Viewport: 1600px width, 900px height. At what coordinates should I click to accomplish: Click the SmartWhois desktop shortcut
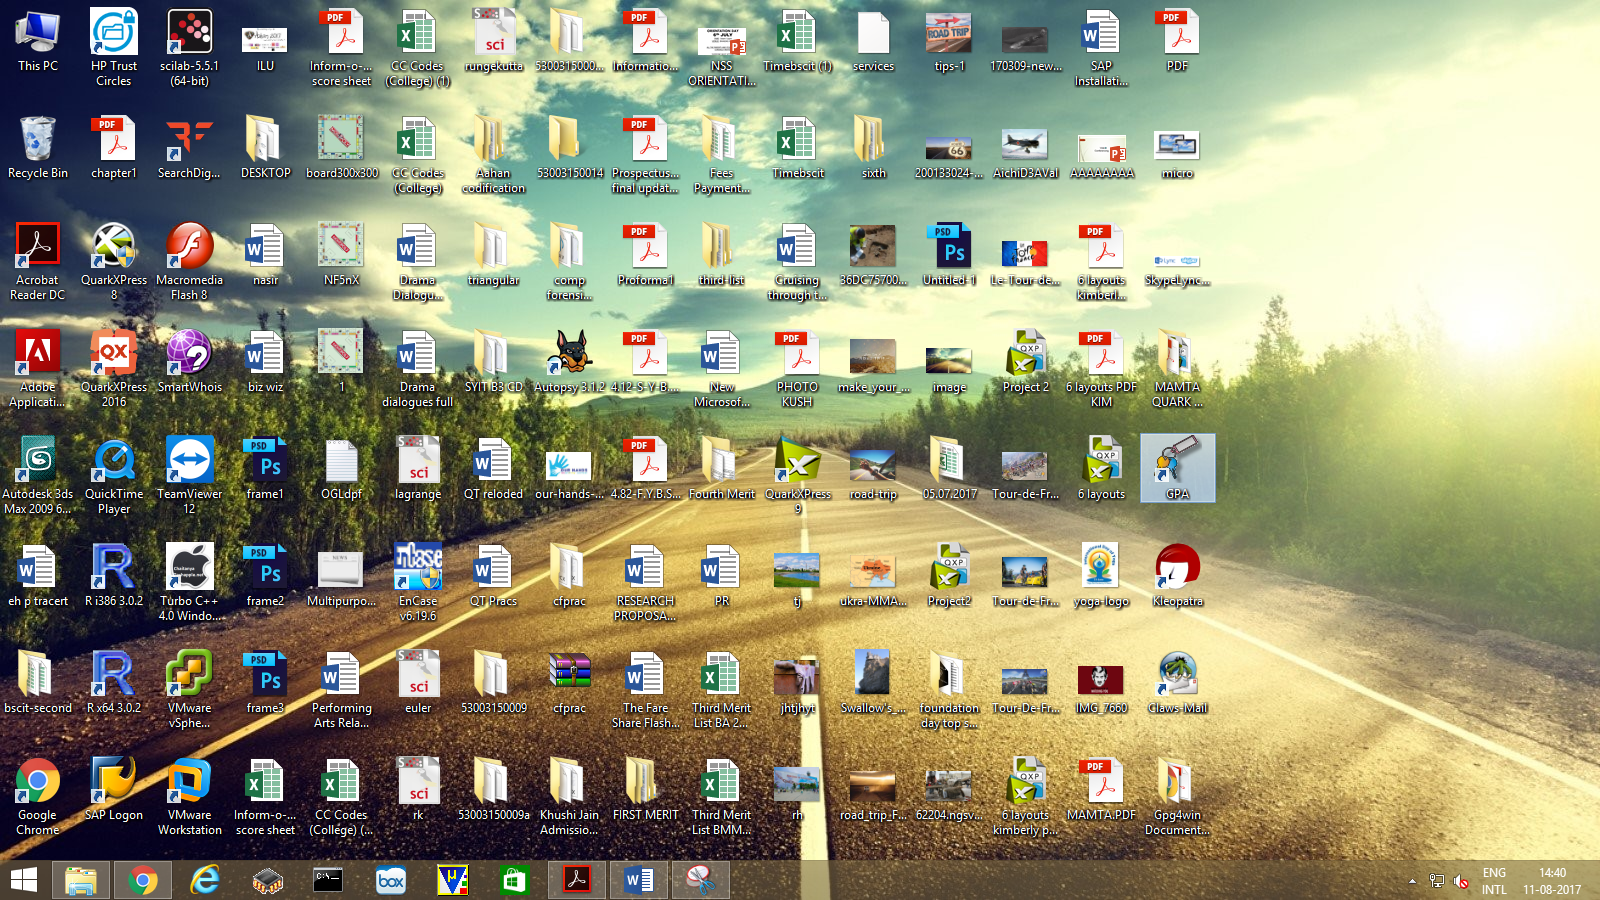tap(189, 356)
